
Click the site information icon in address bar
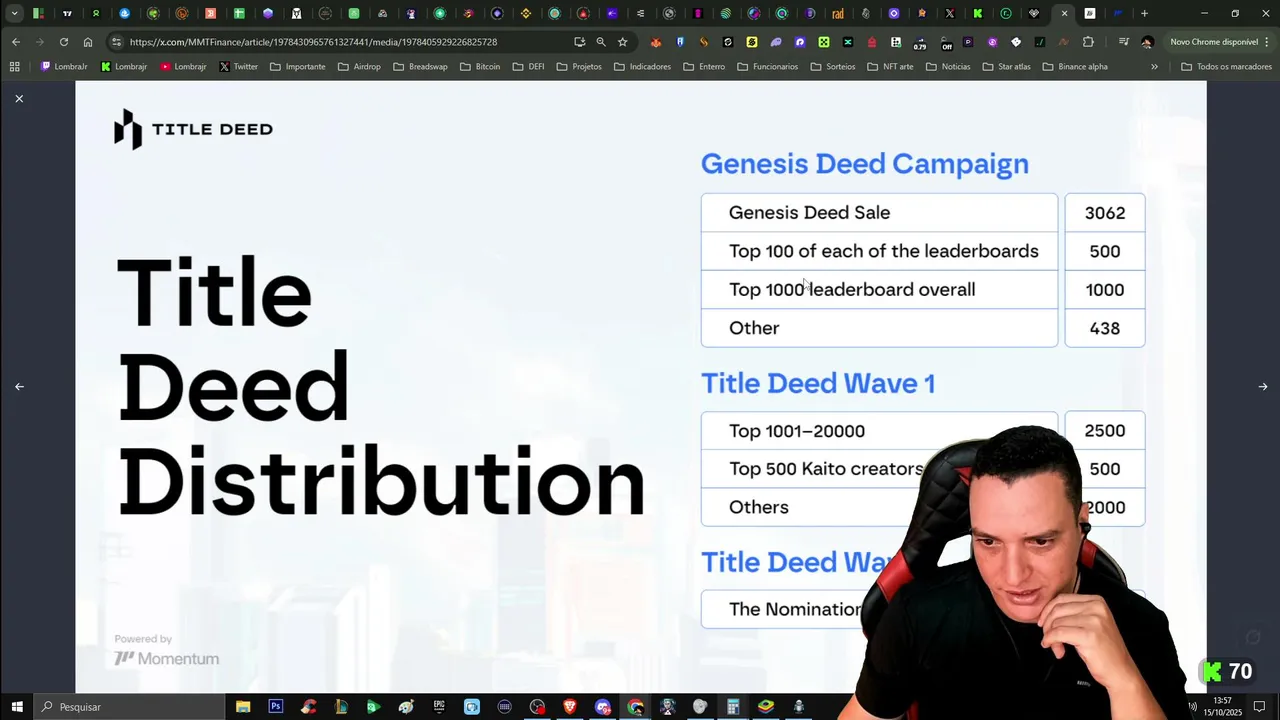pos(117,42)
